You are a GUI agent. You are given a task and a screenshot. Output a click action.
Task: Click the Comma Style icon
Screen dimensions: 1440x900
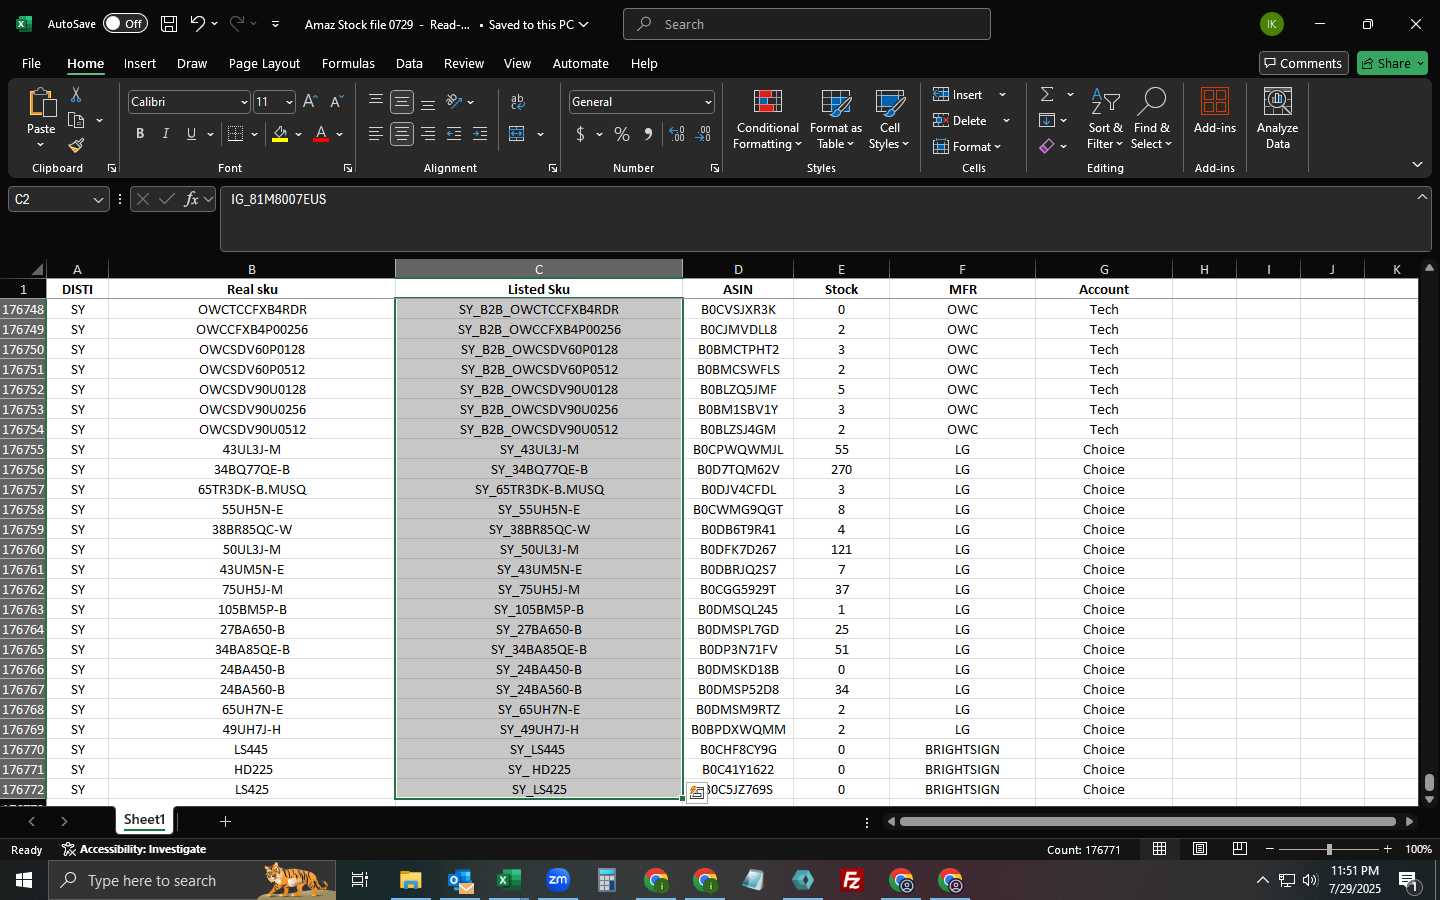tap(648, 134)
